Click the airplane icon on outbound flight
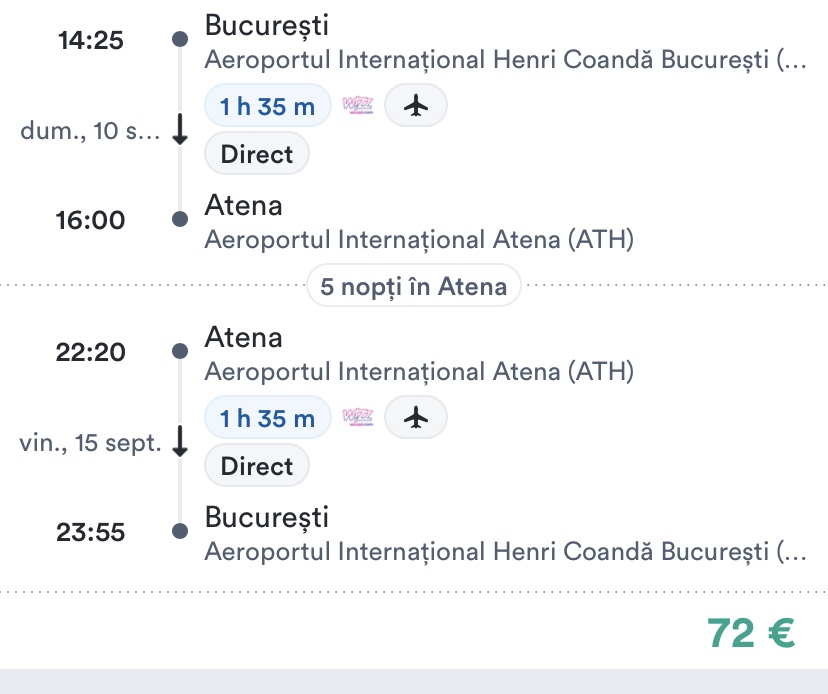 point(415,106)
